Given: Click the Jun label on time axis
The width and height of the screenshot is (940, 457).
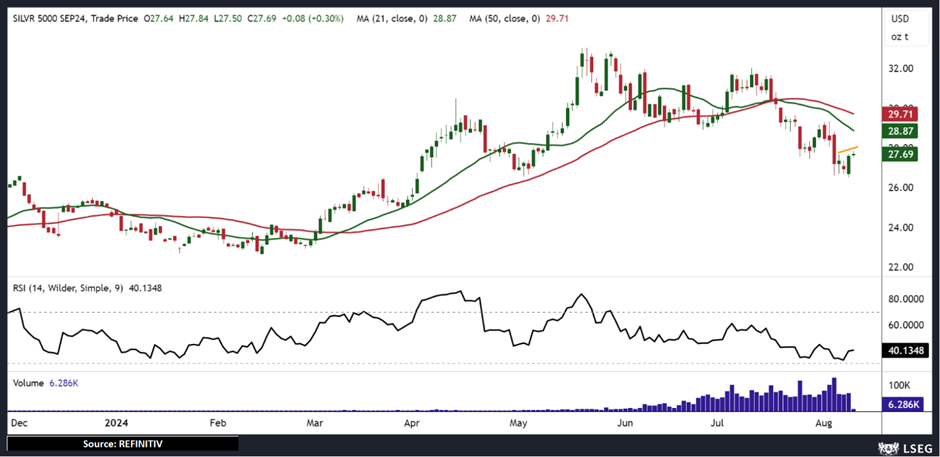Looking at the screenshot, I should click(626, 424).
